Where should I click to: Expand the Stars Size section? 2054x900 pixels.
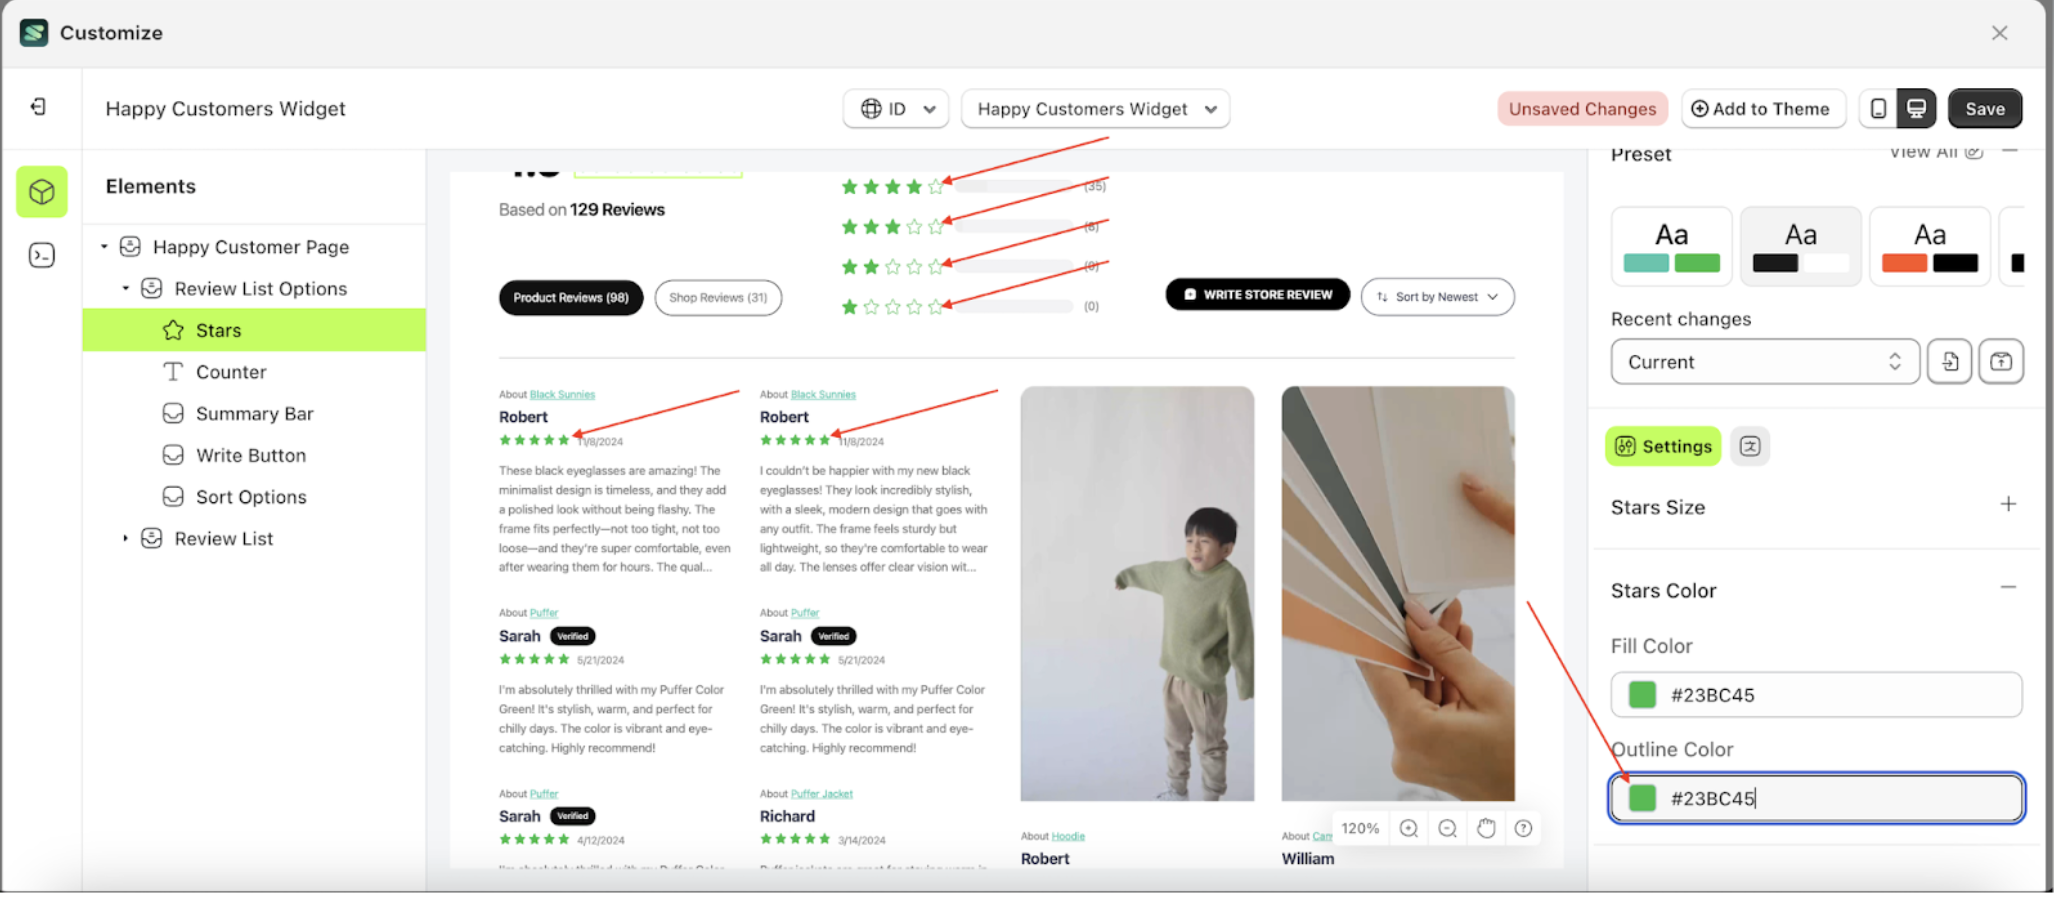2007,505
